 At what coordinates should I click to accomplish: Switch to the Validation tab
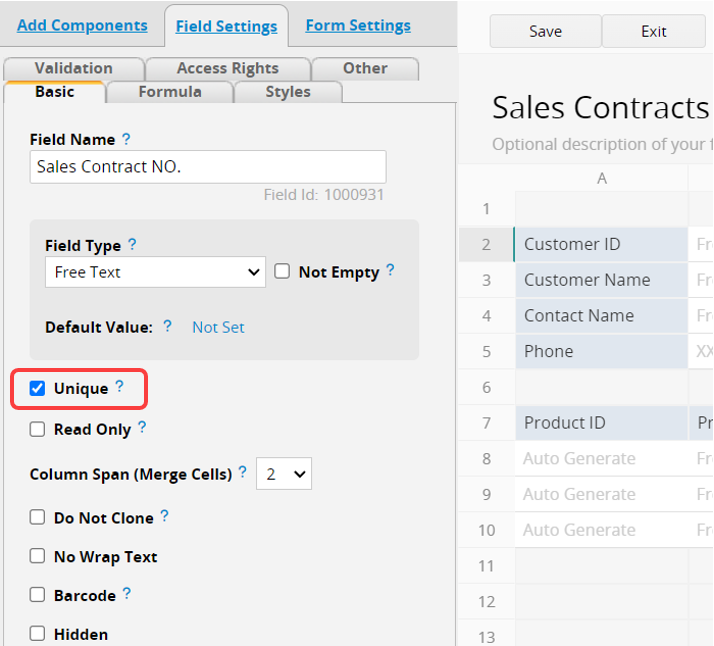(x=73, y=68)
